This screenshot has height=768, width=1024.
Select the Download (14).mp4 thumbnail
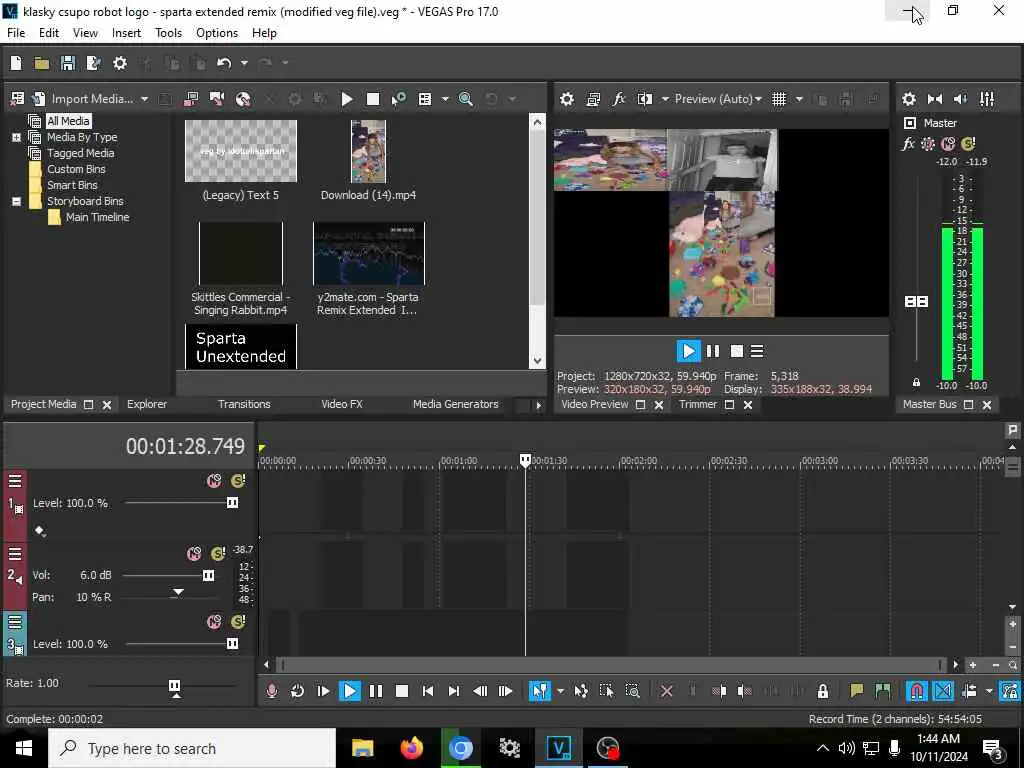coord(368,151)
